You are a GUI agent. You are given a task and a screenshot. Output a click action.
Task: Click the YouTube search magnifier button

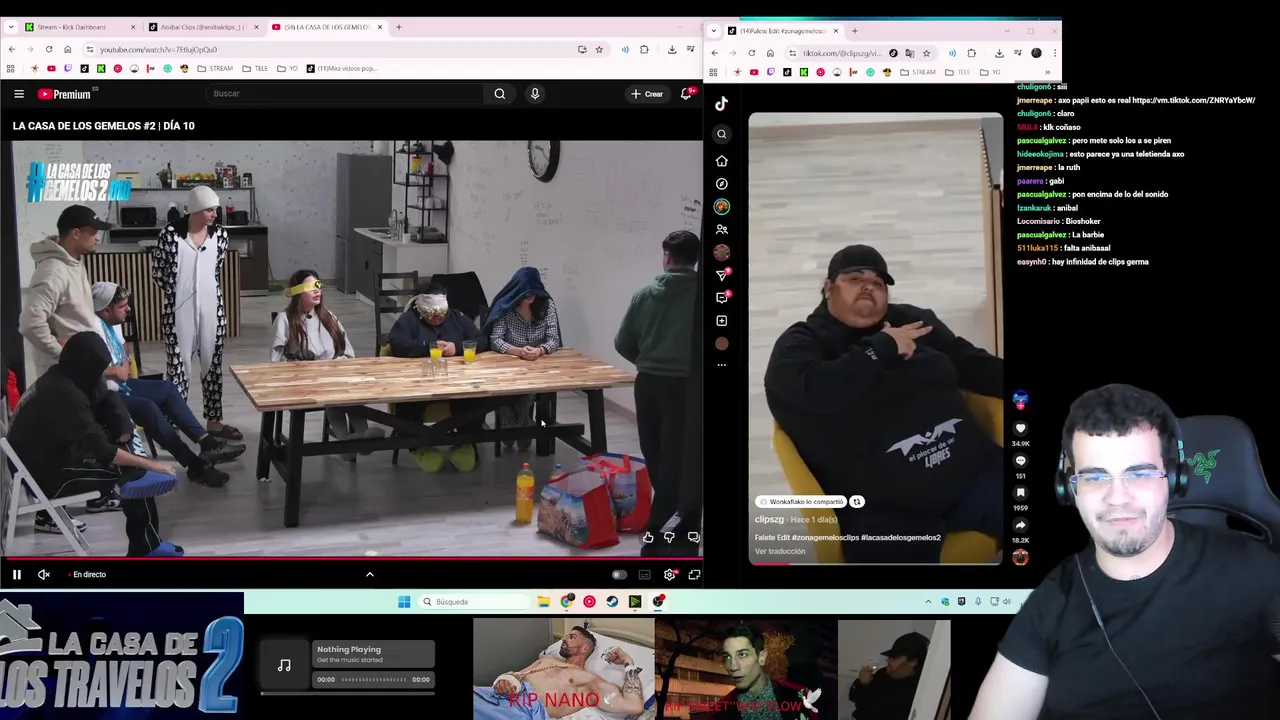coord(499,94)
